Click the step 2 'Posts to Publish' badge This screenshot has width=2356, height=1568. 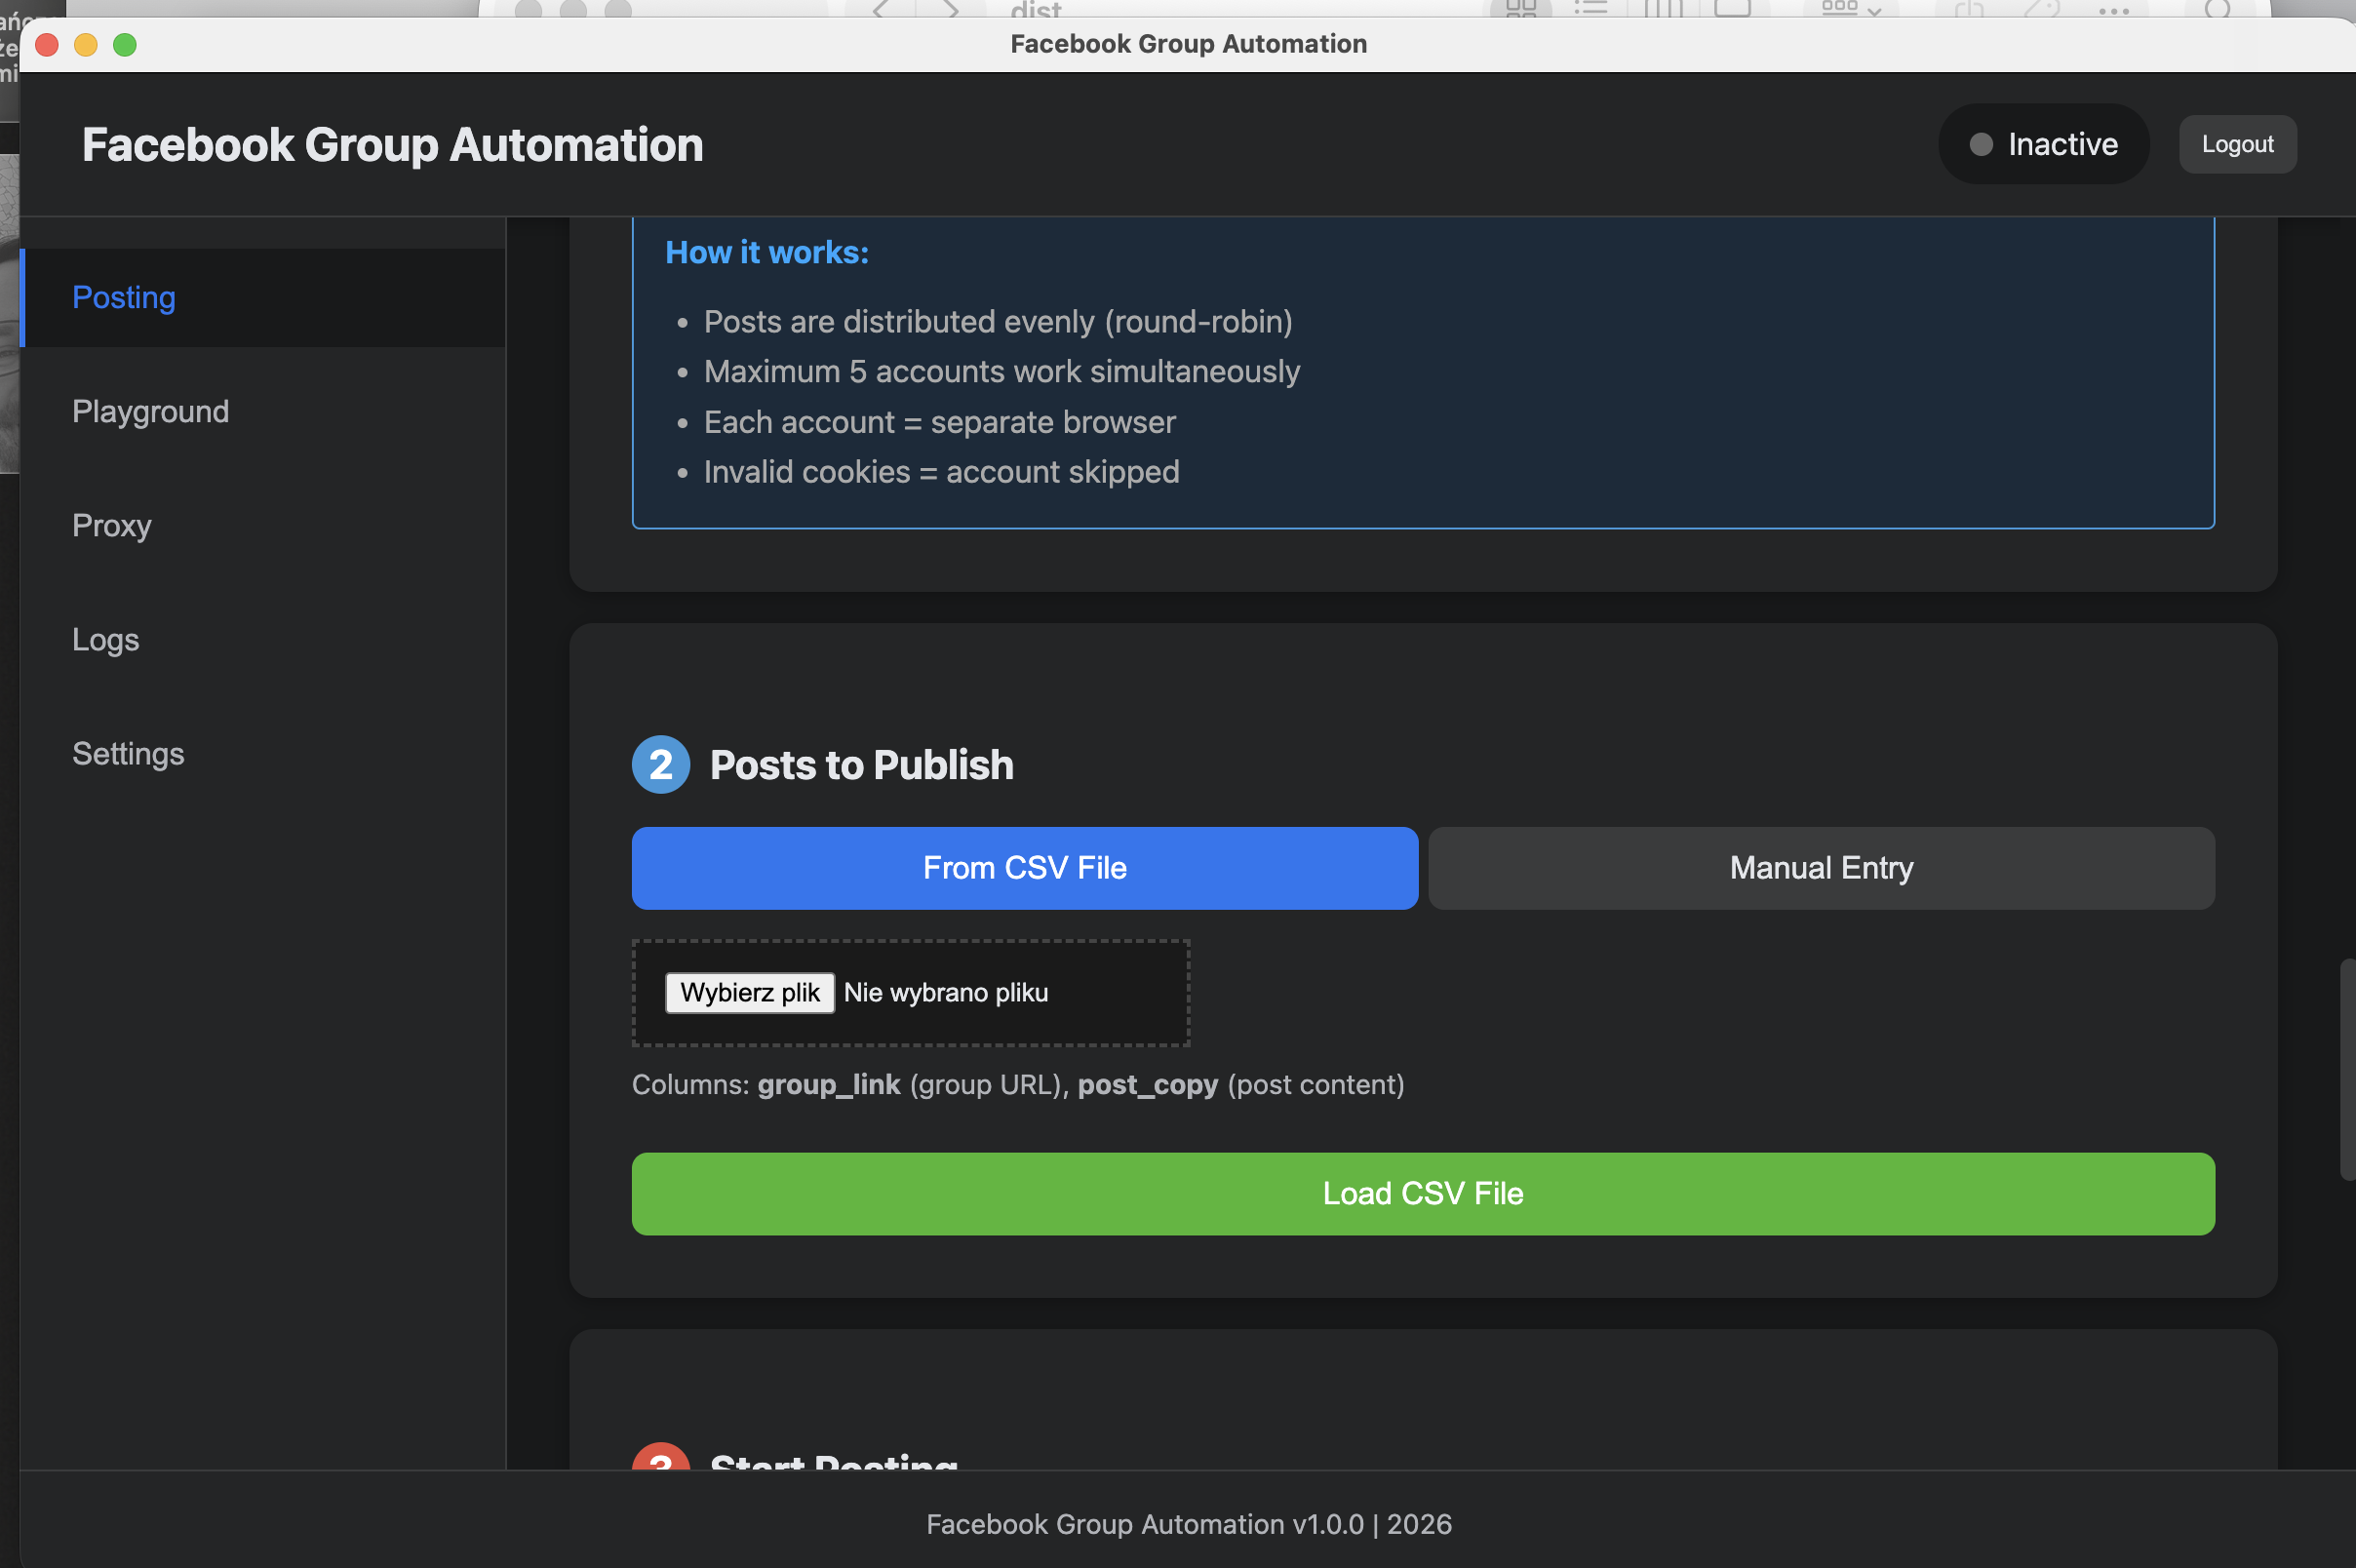click(660, 764)
